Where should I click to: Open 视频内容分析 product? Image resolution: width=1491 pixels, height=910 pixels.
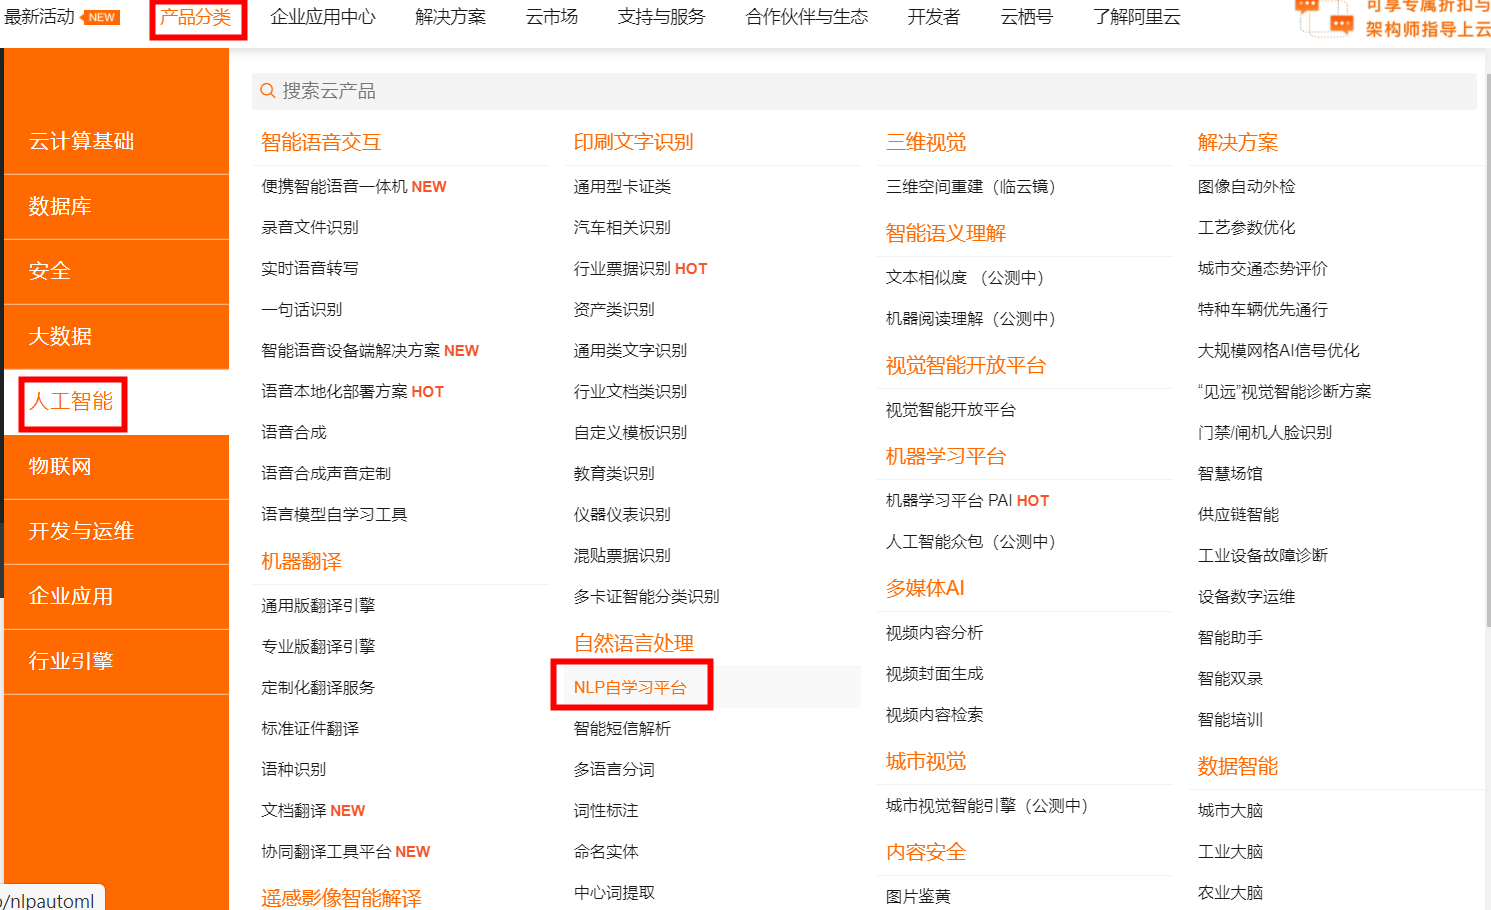[x=934, y=633]
